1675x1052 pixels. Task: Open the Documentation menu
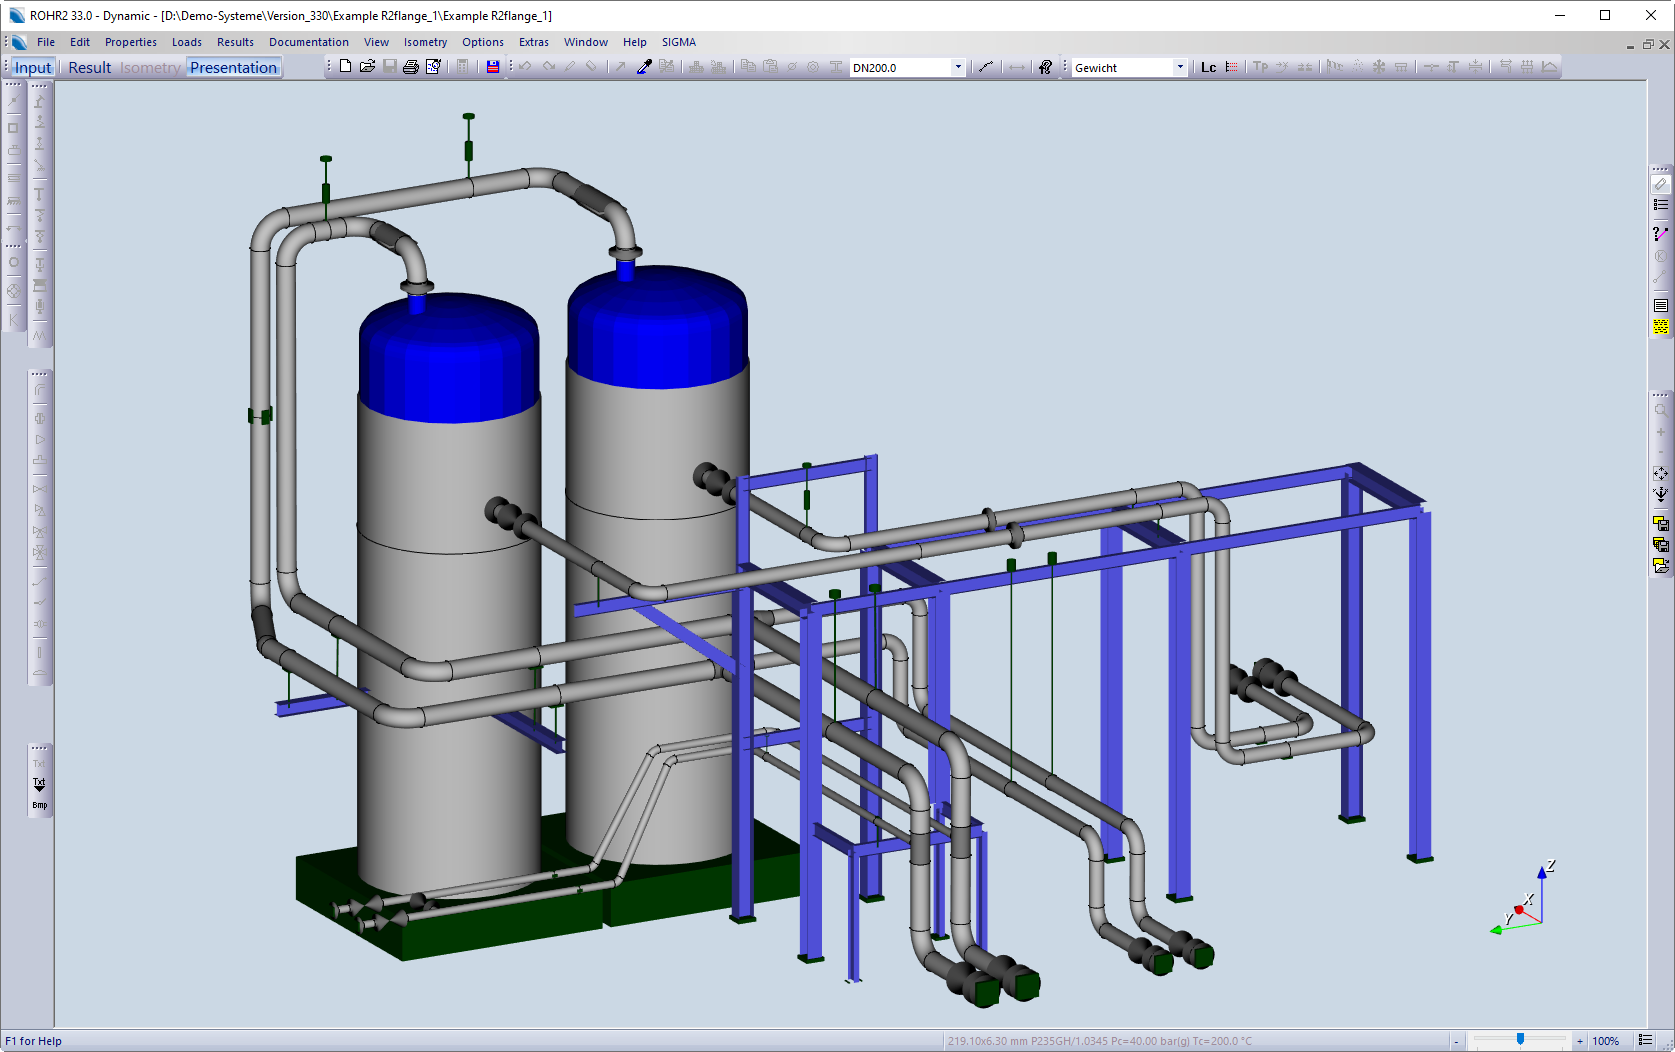point(308,42)
